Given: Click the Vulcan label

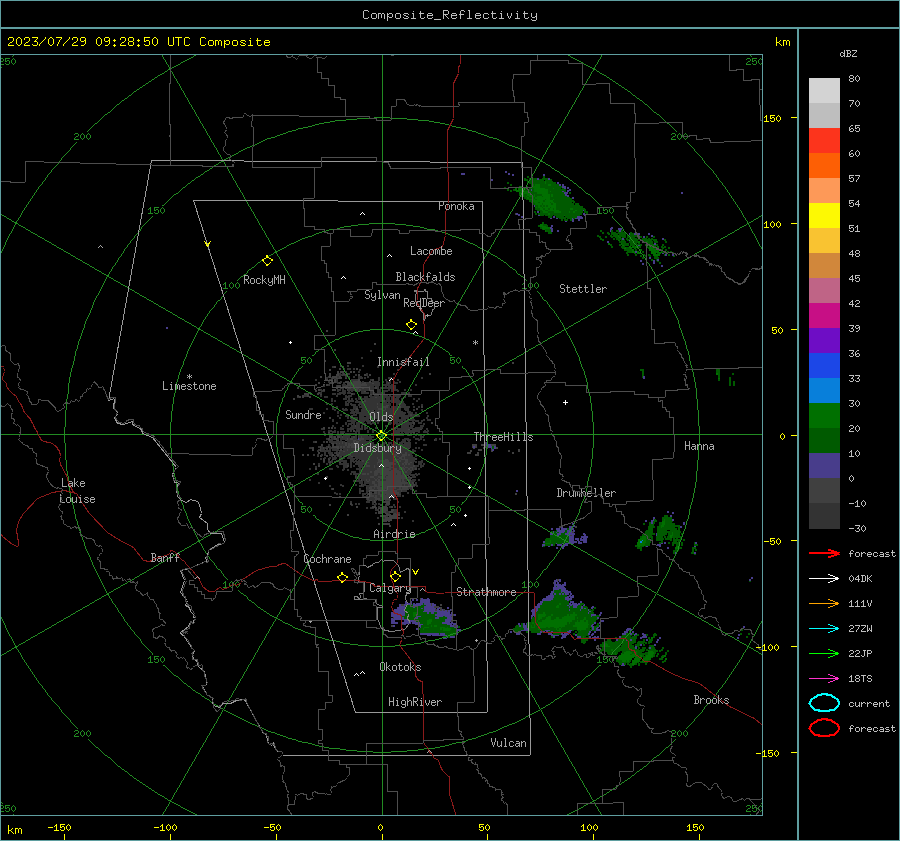Looking at the screenshot, I should coord(509,743).
